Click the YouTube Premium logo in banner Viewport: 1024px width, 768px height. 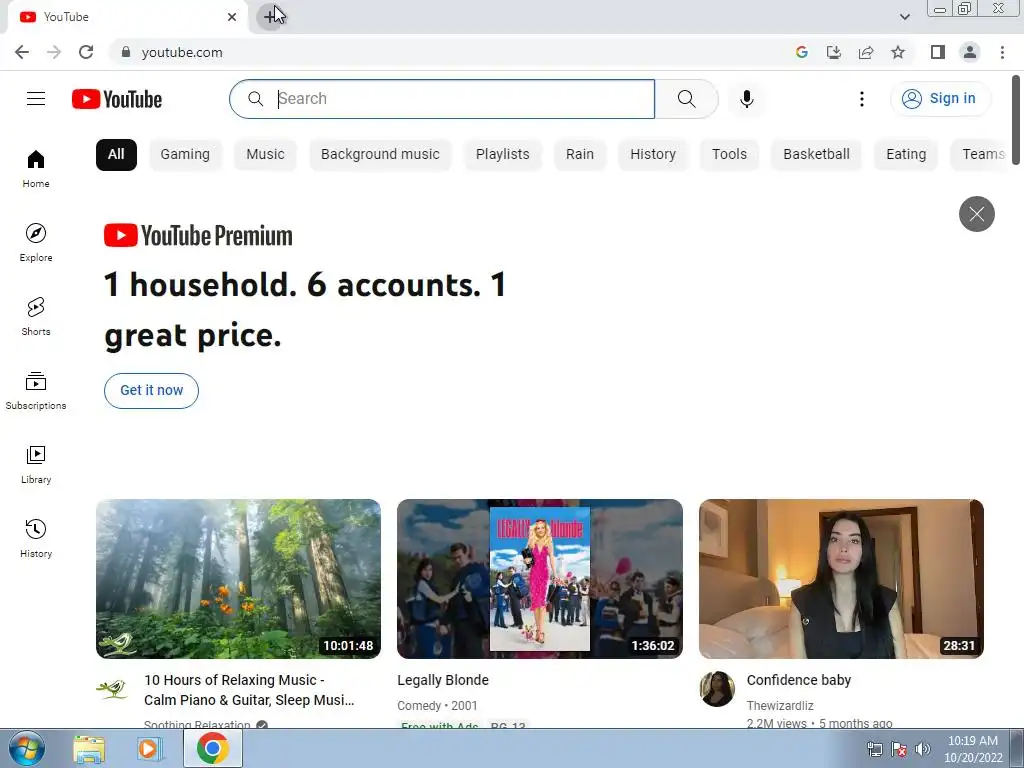(x=198, y=236)
